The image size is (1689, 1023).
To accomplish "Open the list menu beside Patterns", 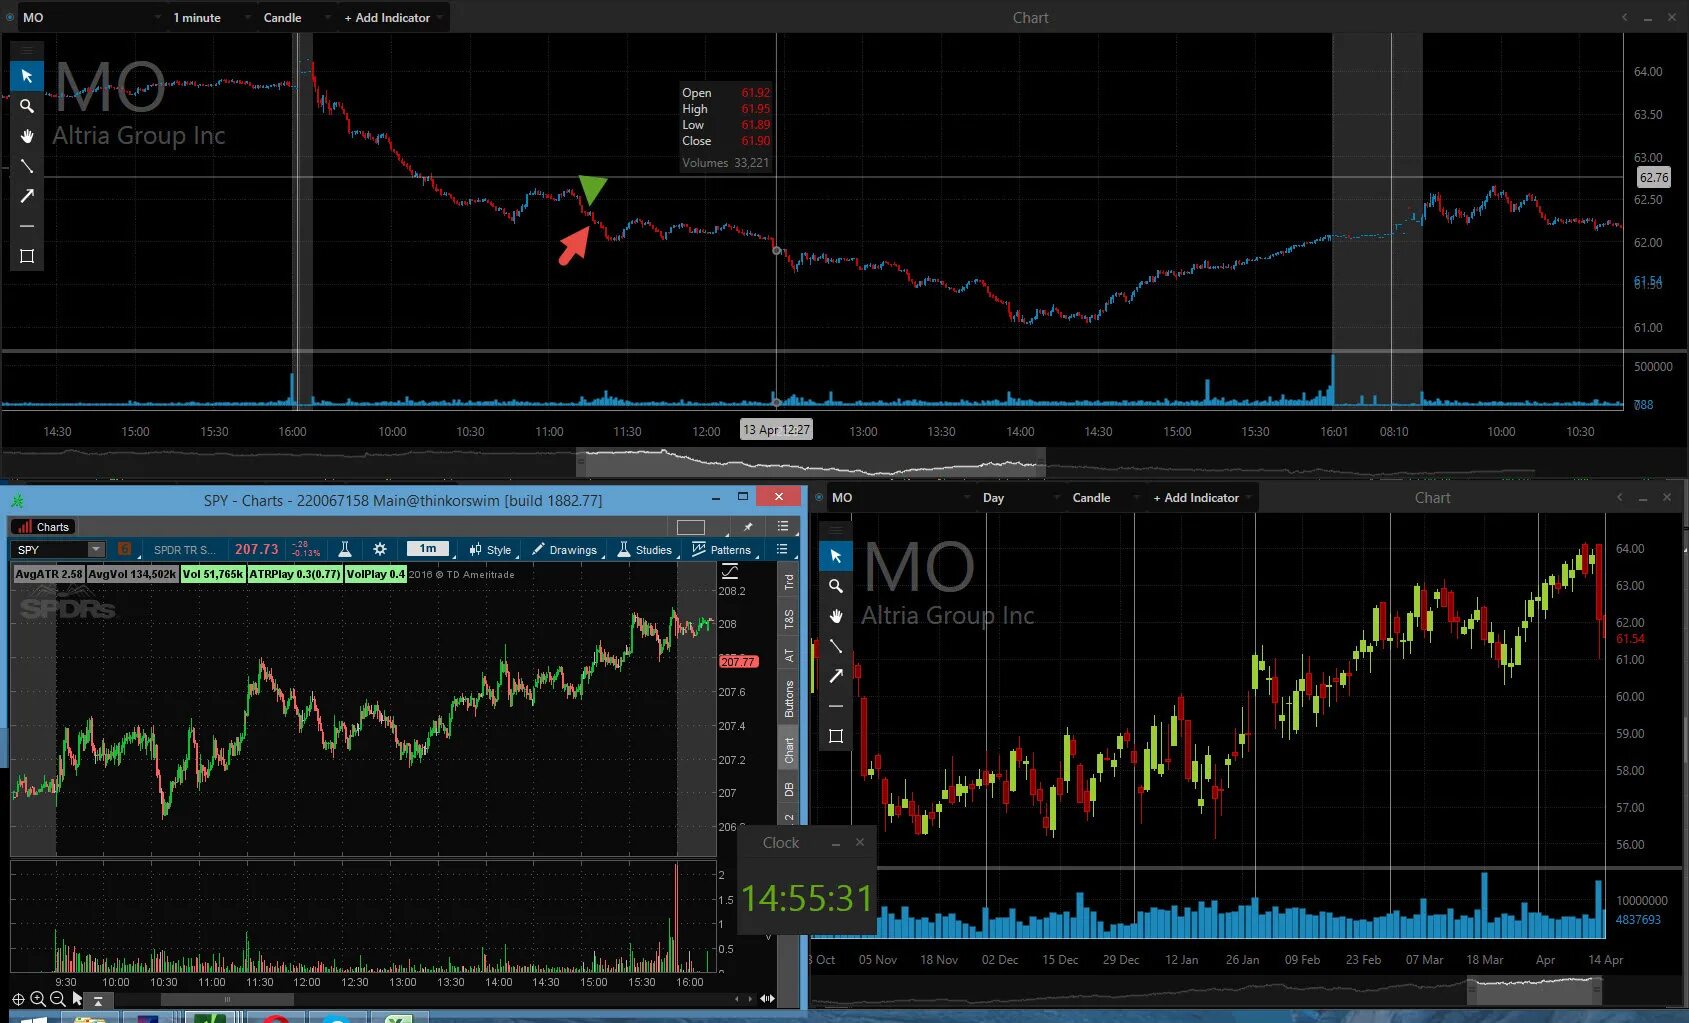I will [x=782, y=549].
